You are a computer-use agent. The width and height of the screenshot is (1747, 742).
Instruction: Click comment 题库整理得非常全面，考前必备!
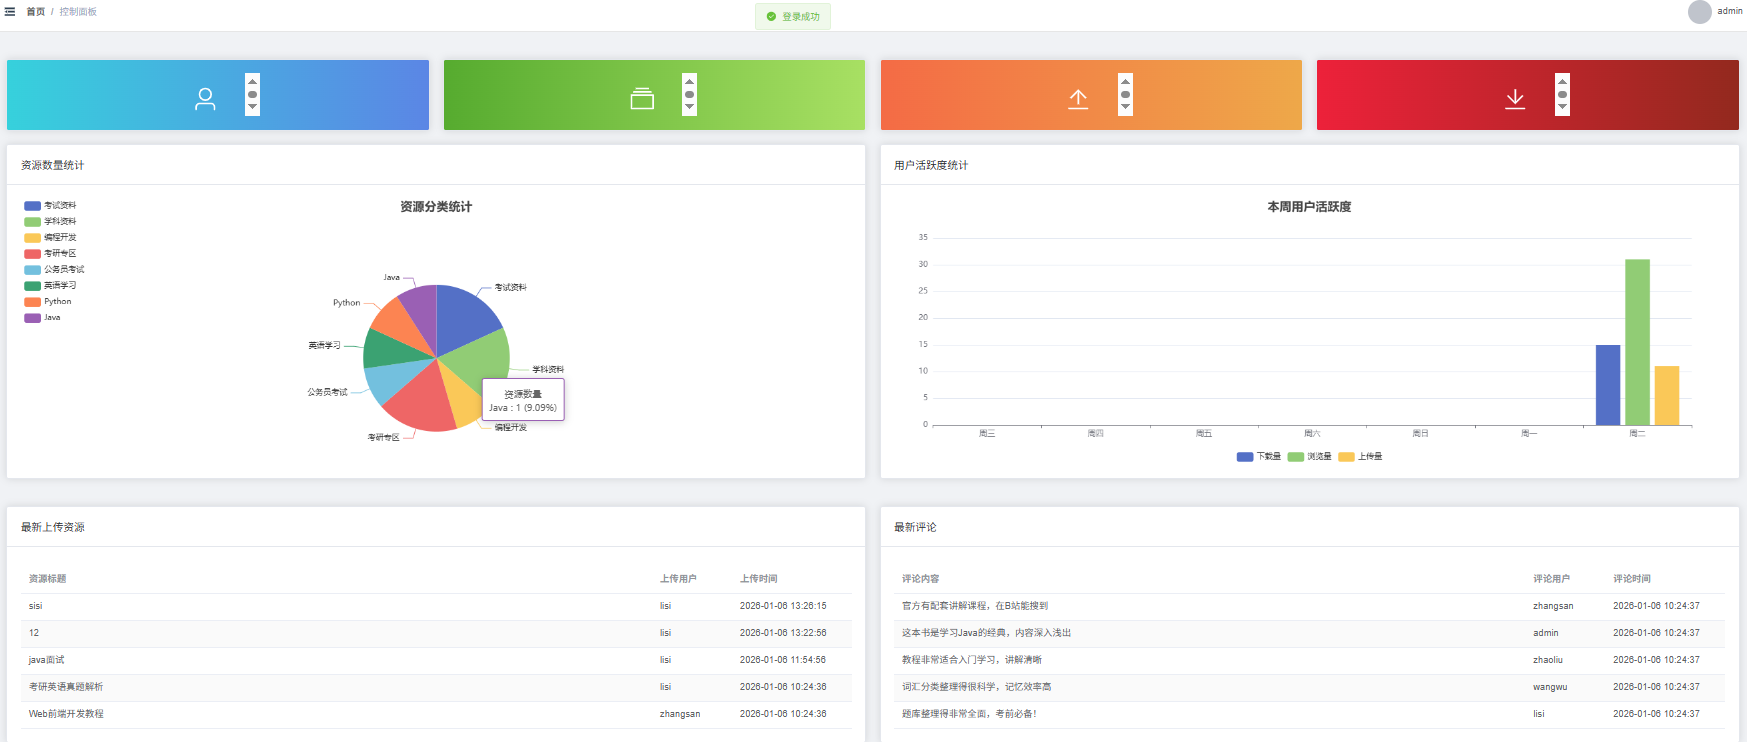click(x=970, y=714)
